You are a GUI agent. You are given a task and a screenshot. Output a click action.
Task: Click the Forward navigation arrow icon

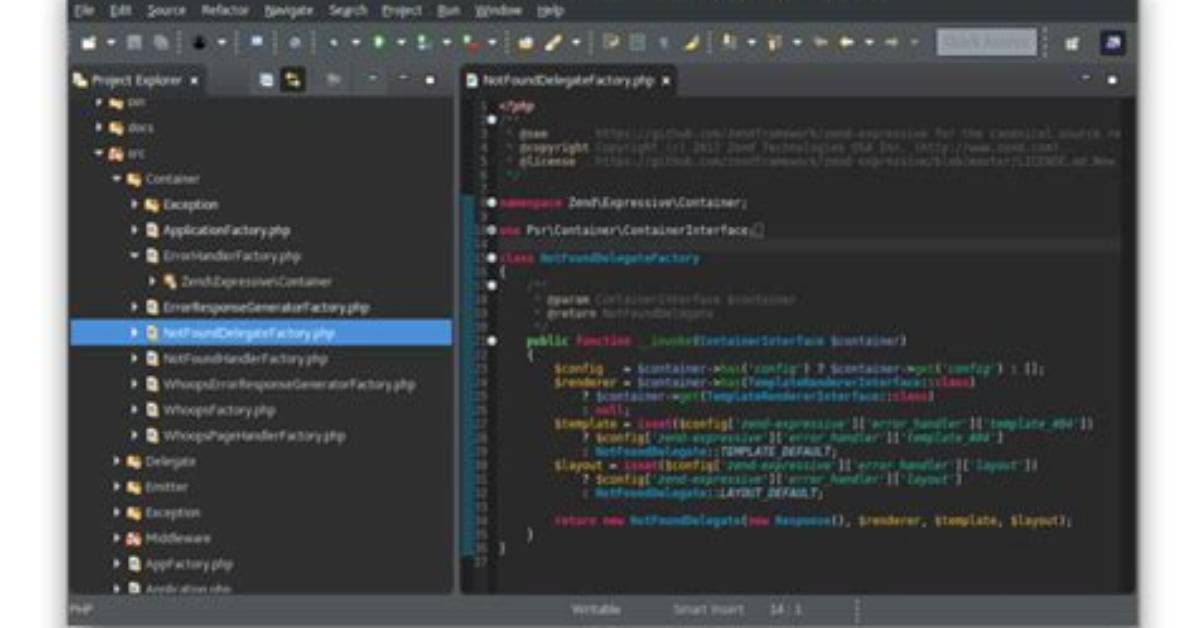tap(891, 43)
